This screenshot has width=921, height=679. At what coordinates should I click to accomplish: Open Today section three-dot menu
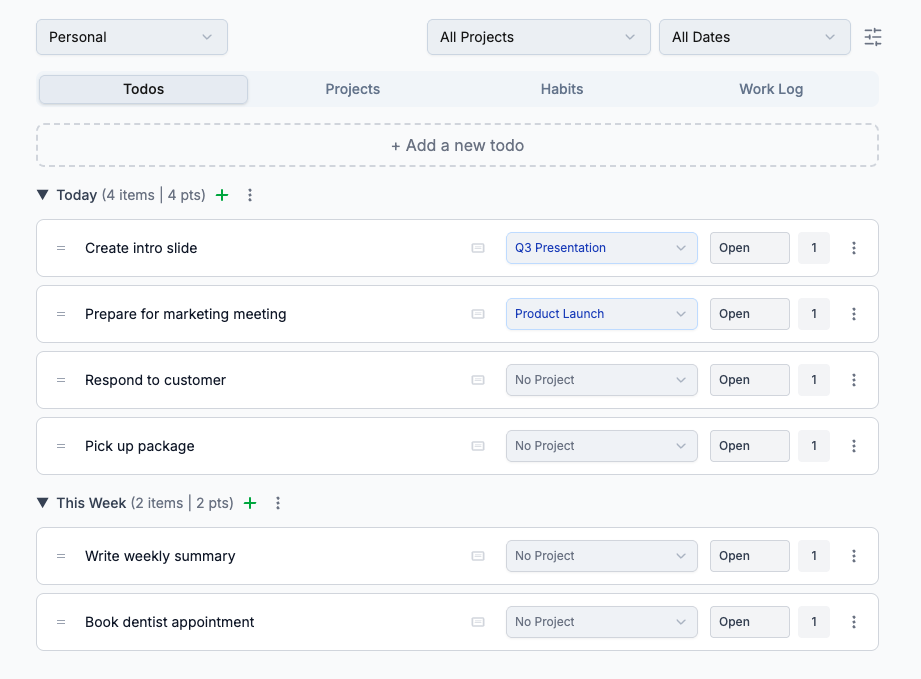point(250,195)
